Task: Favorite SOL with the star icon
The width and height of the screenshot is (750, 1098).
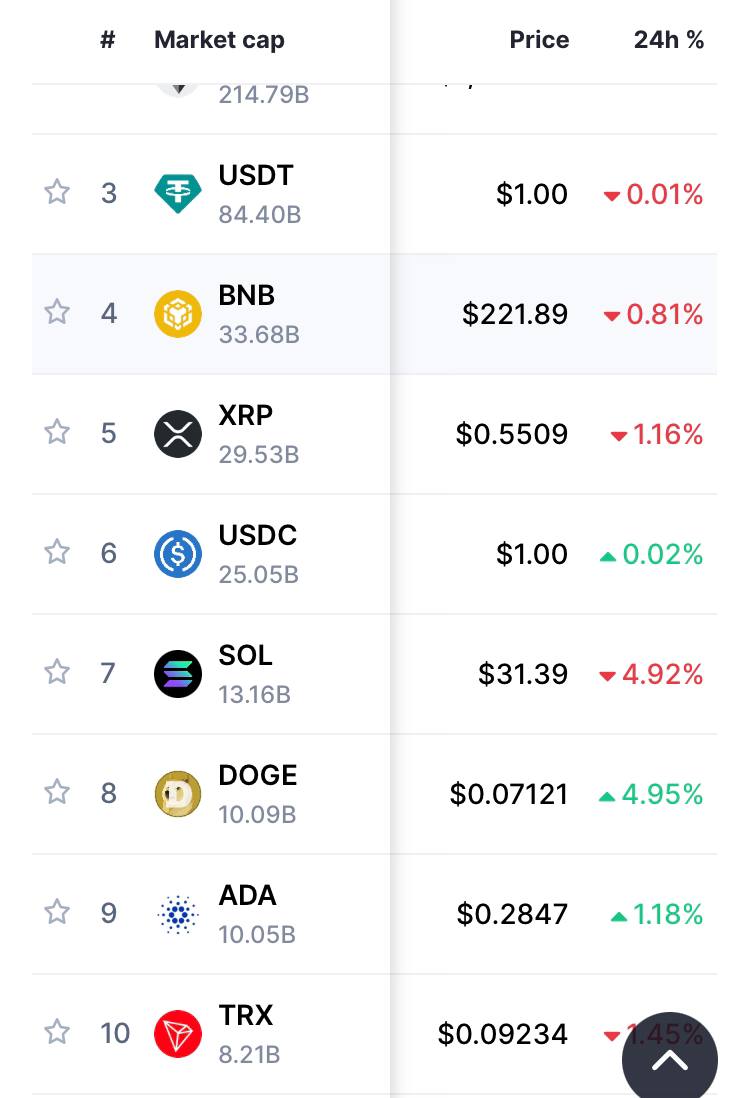Action: (x=57, y=672)
